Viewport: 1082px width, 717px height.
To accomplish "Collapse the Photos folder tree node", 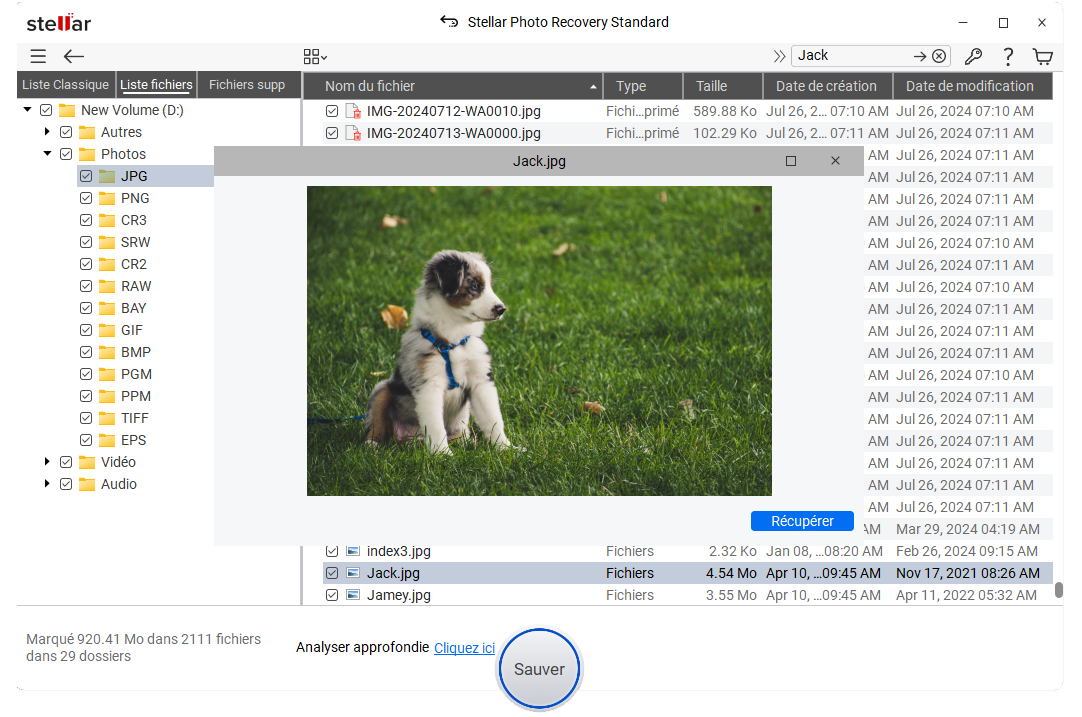I will [x=47, y=154].
